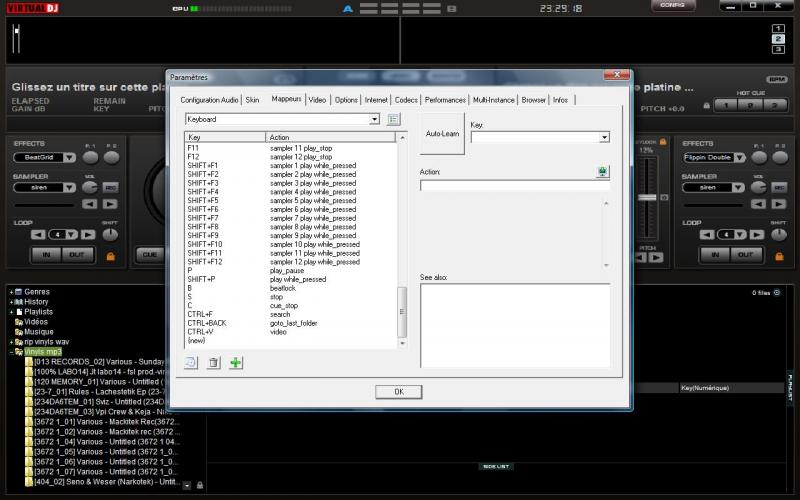Image resolution: width=800 pixels, height=500 pixels.
Task: Click the lock icon near hot cue buttons
Action: (707, 106)
